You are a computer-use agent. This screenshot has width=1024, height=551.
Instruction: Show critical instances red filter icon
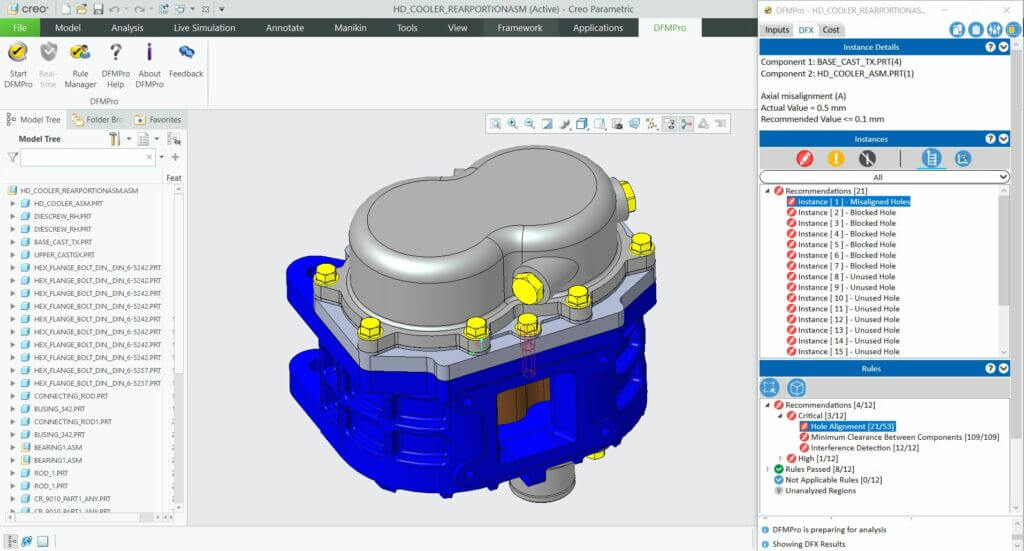tap(805, 158)
